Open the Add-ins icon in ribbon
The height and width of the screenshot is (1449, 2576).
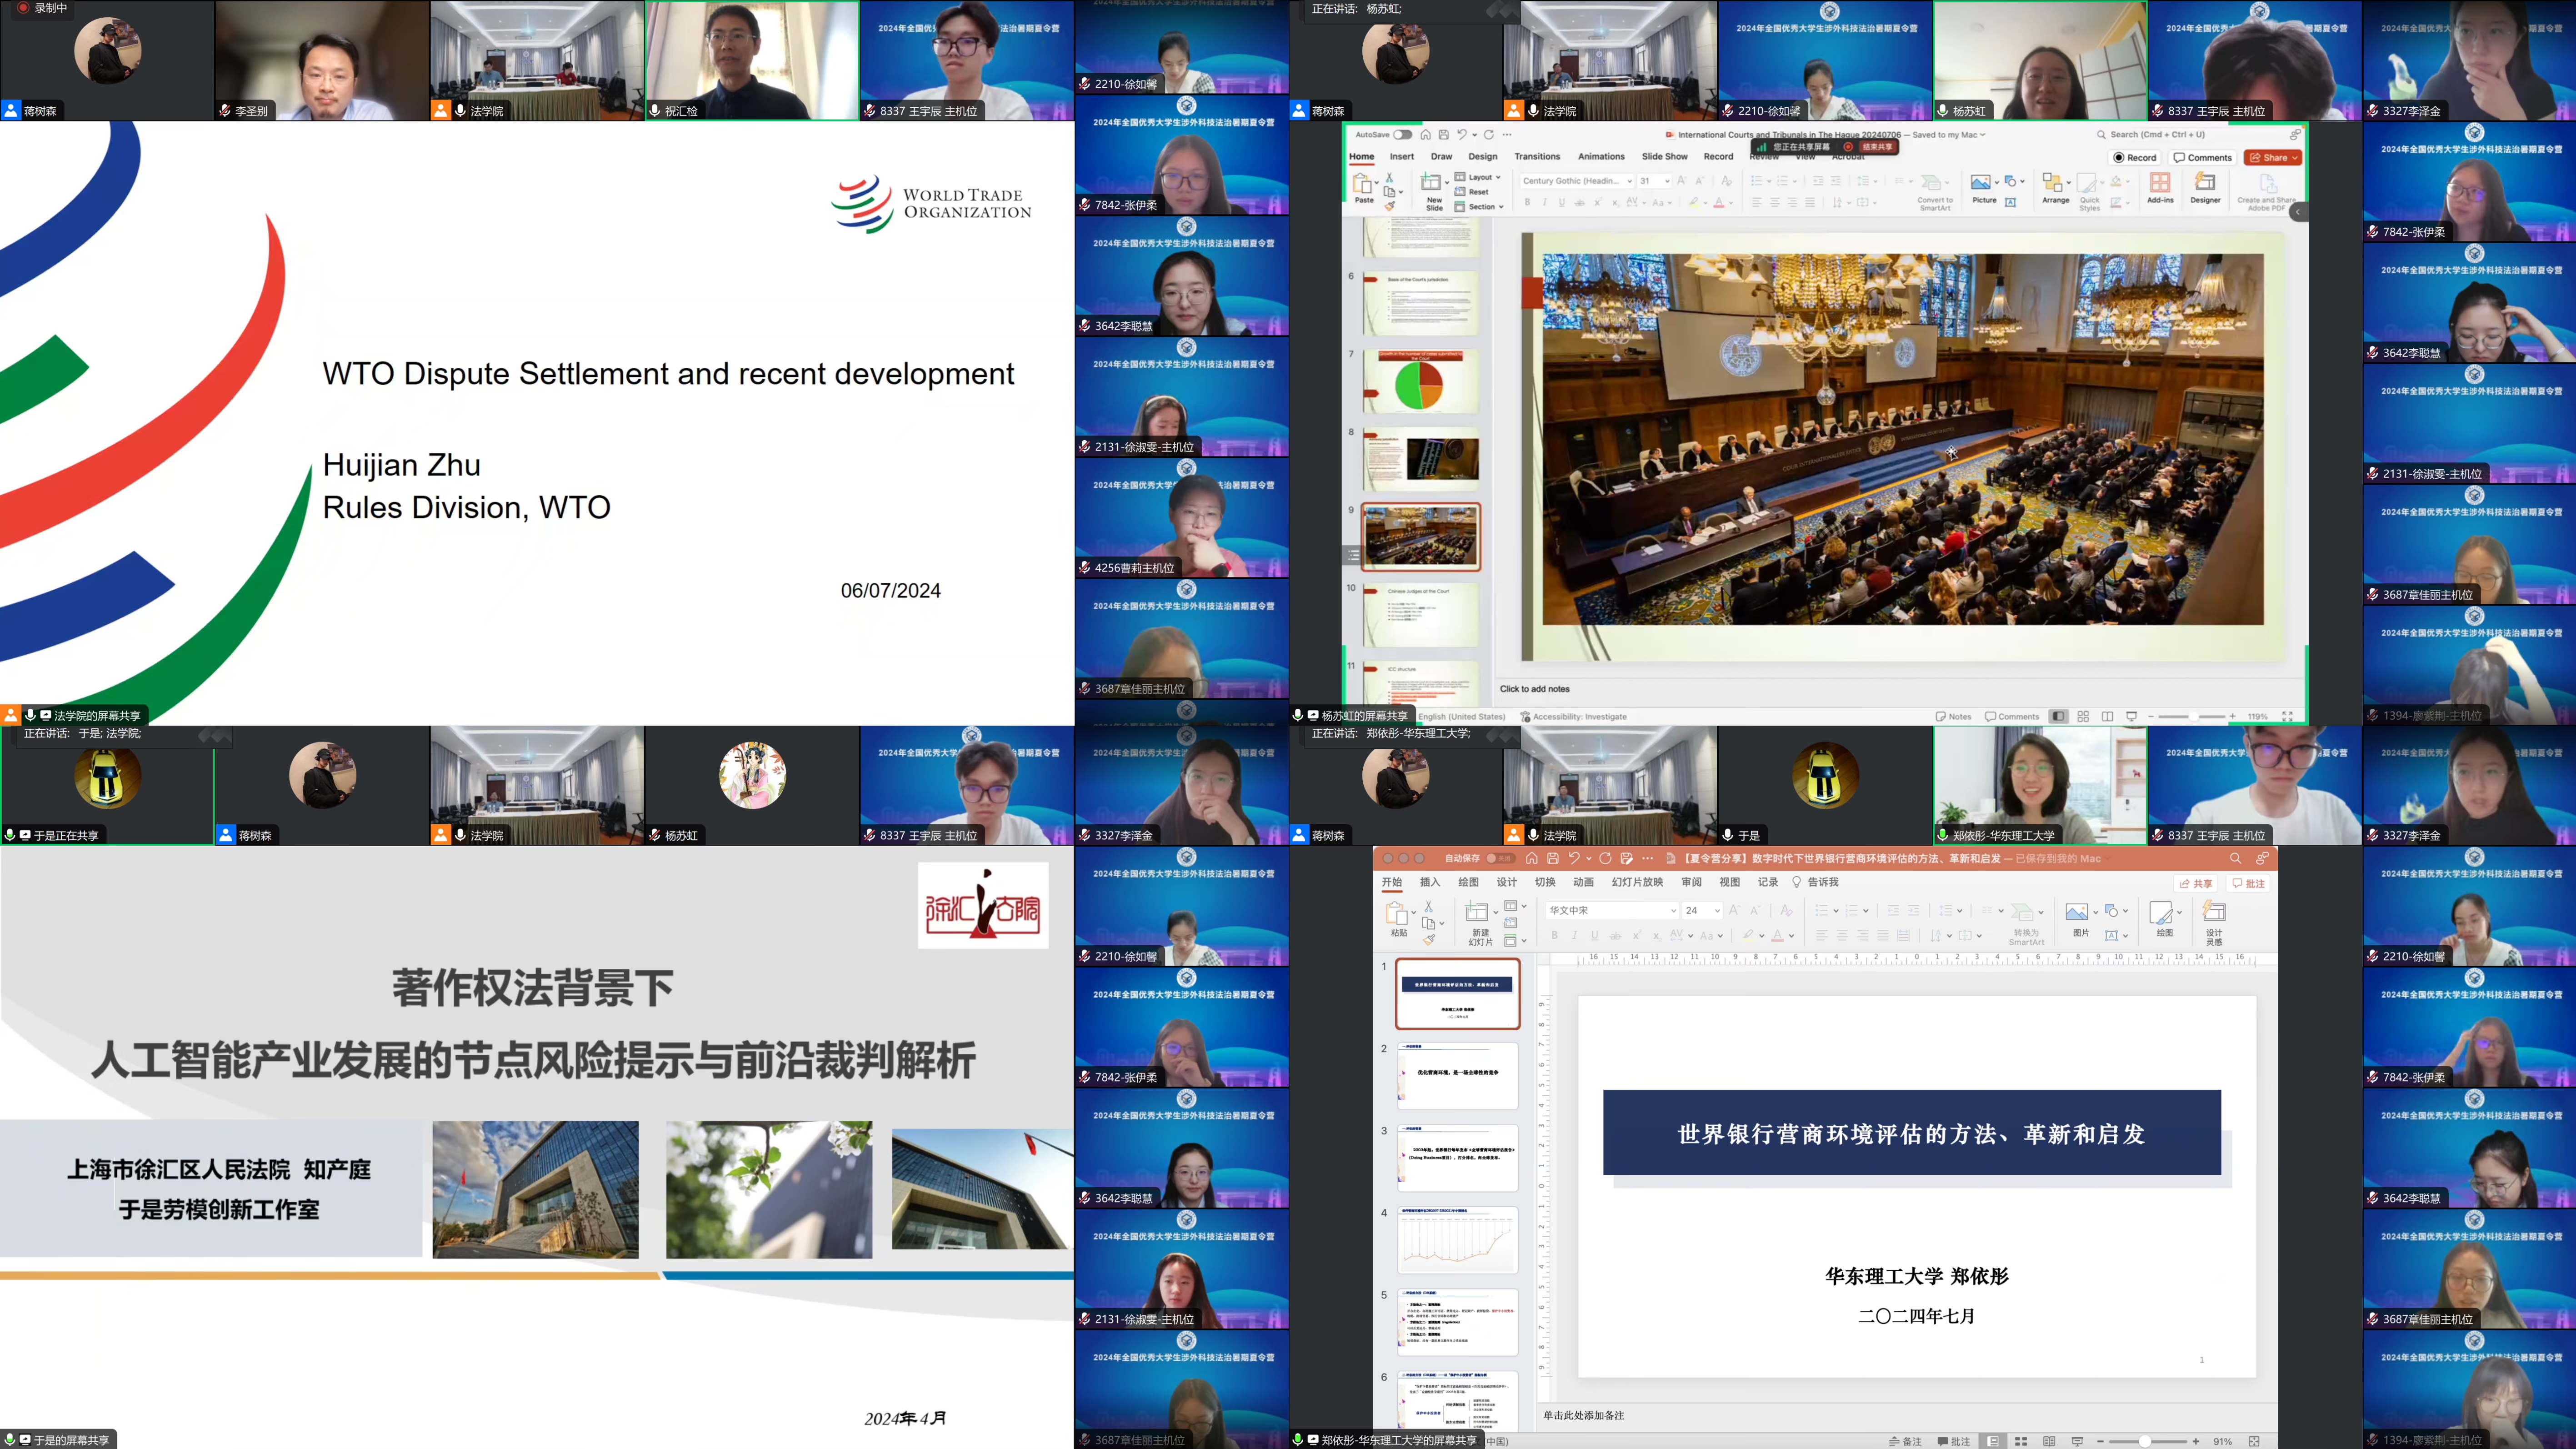tap(2160, 183)
